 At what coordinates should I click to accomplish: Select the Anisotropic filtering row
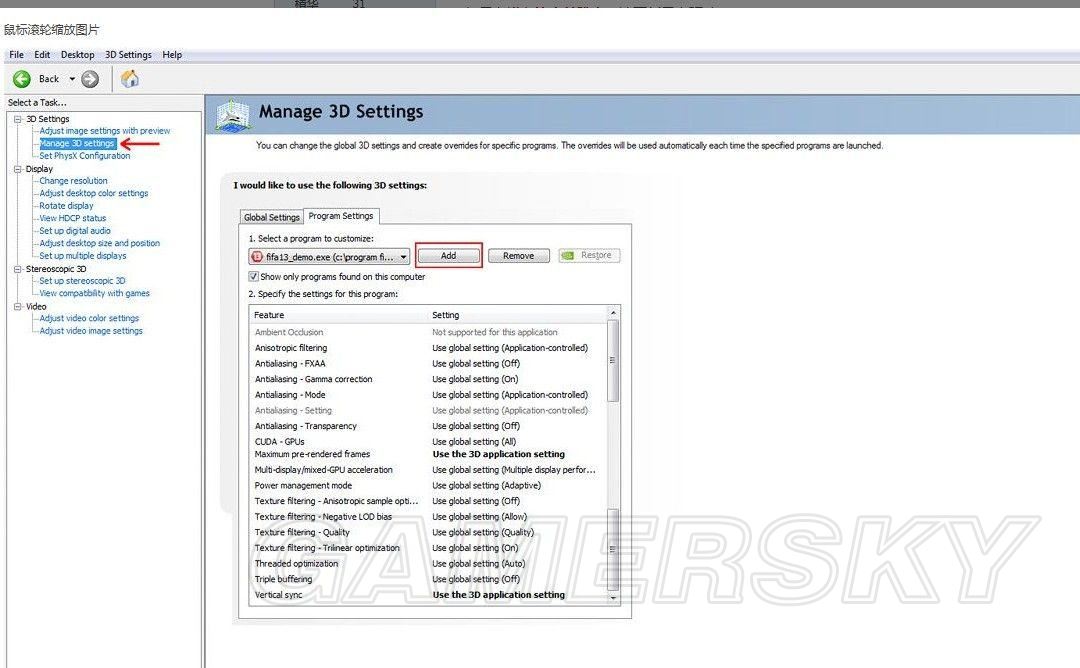428,348
